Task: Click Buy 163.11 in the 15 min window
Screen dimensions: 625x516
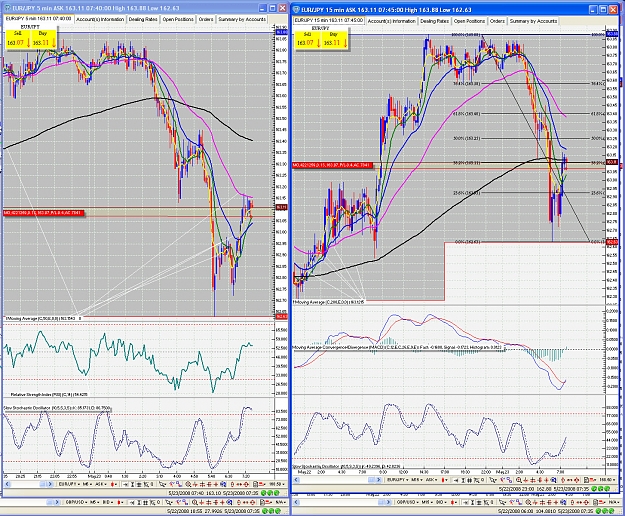Action: tap(334, 39)
